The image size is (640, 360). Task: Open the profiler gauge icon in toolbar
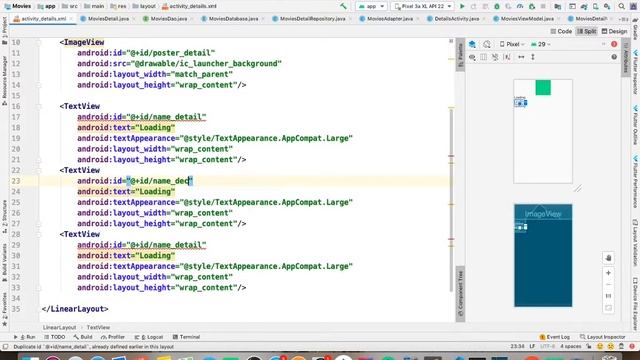coord(520,6)
